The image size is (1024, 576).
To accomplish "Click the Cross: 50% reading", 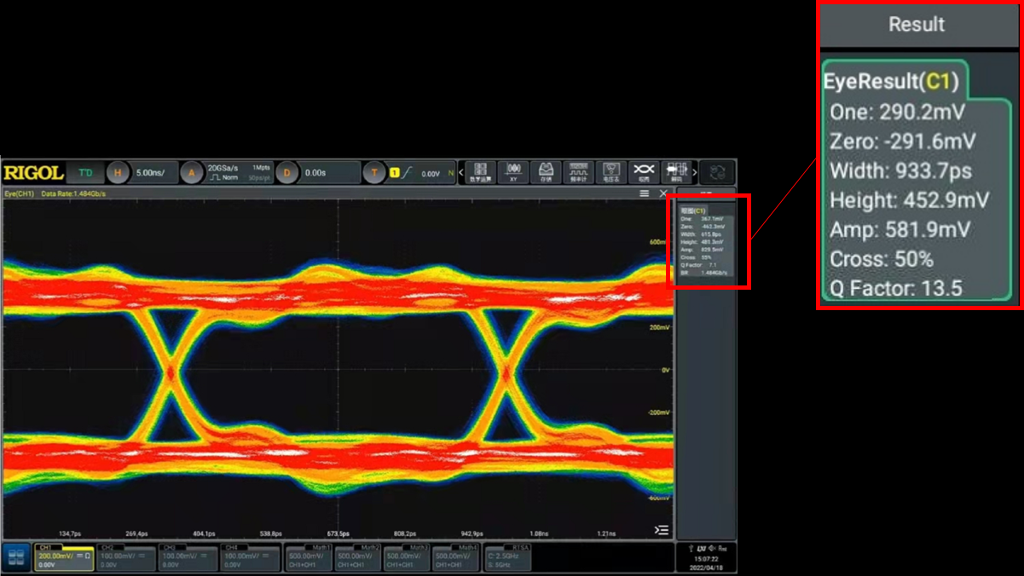I will 882,259.
